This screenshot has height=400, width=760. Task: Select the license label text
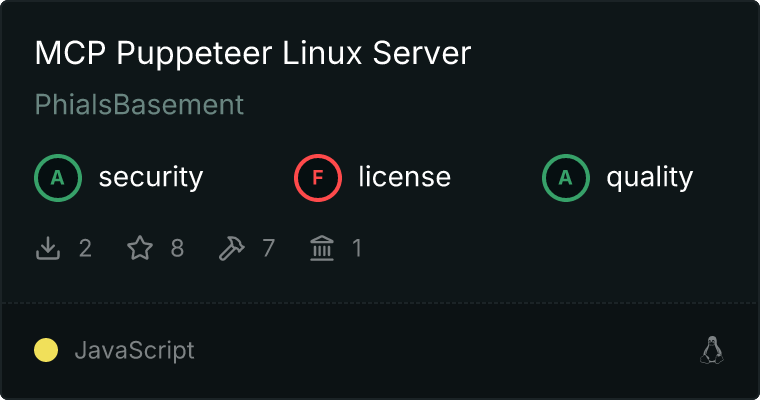[404, 178]
